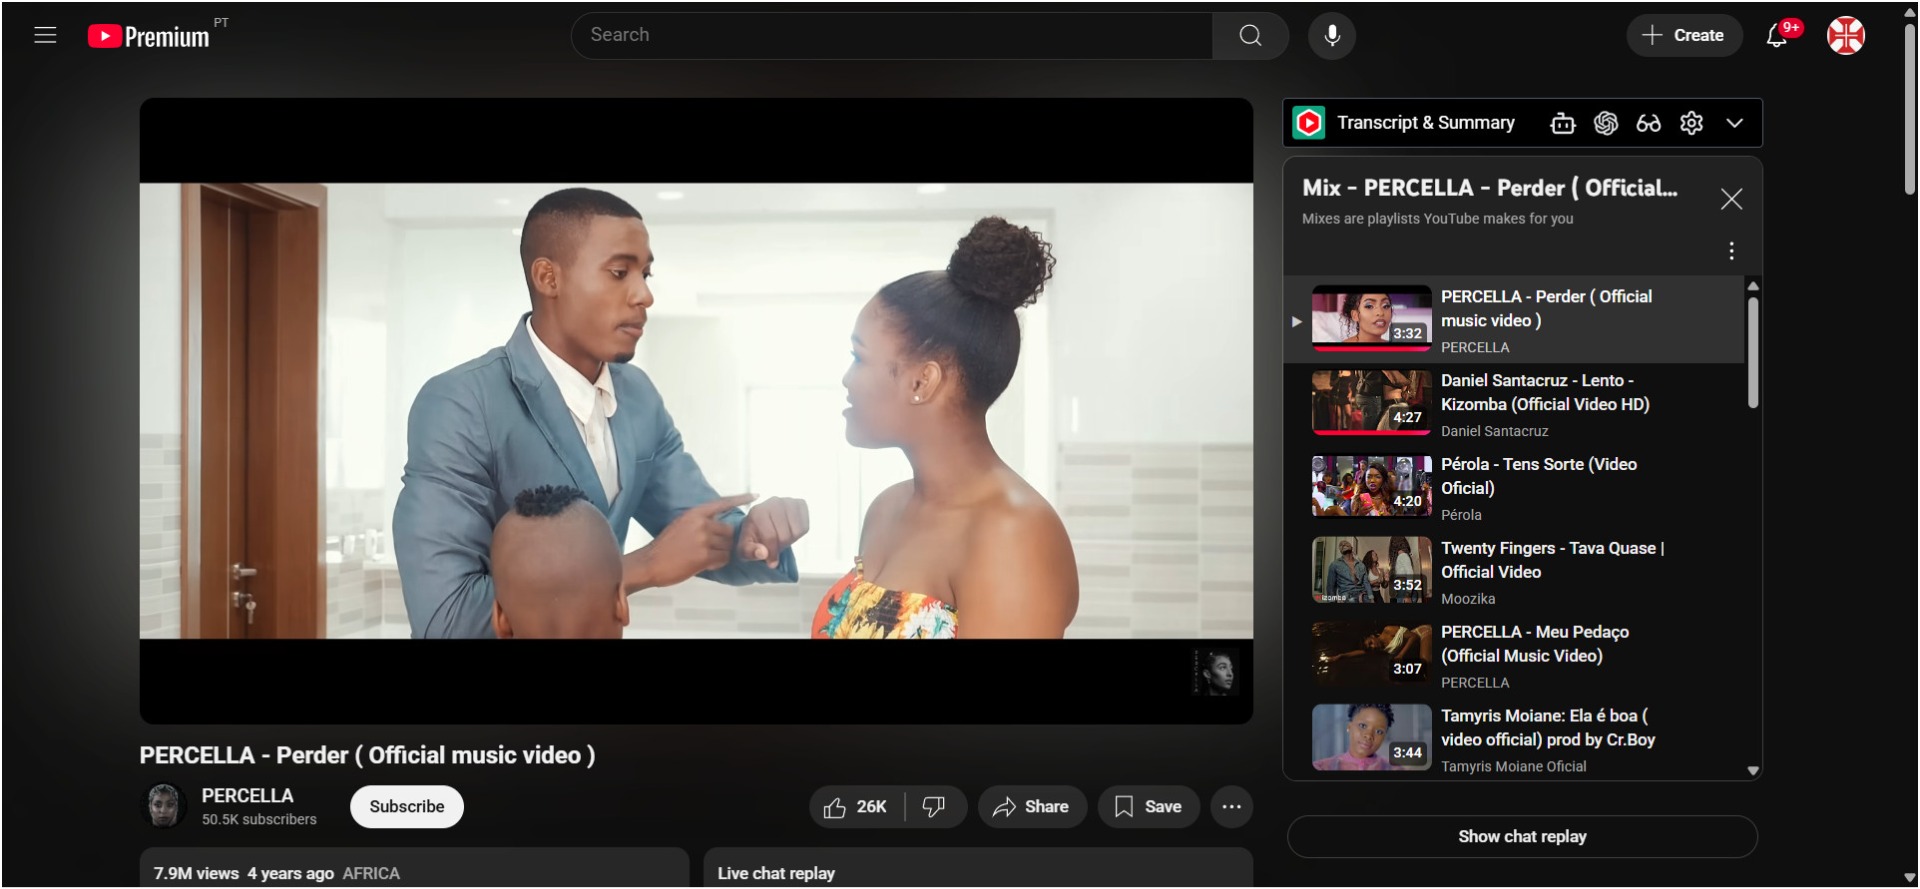The width and height of the screenshot is (1920, 889).
Task: Click Daniel Santacruz channel name
Action: point(1494,431)
